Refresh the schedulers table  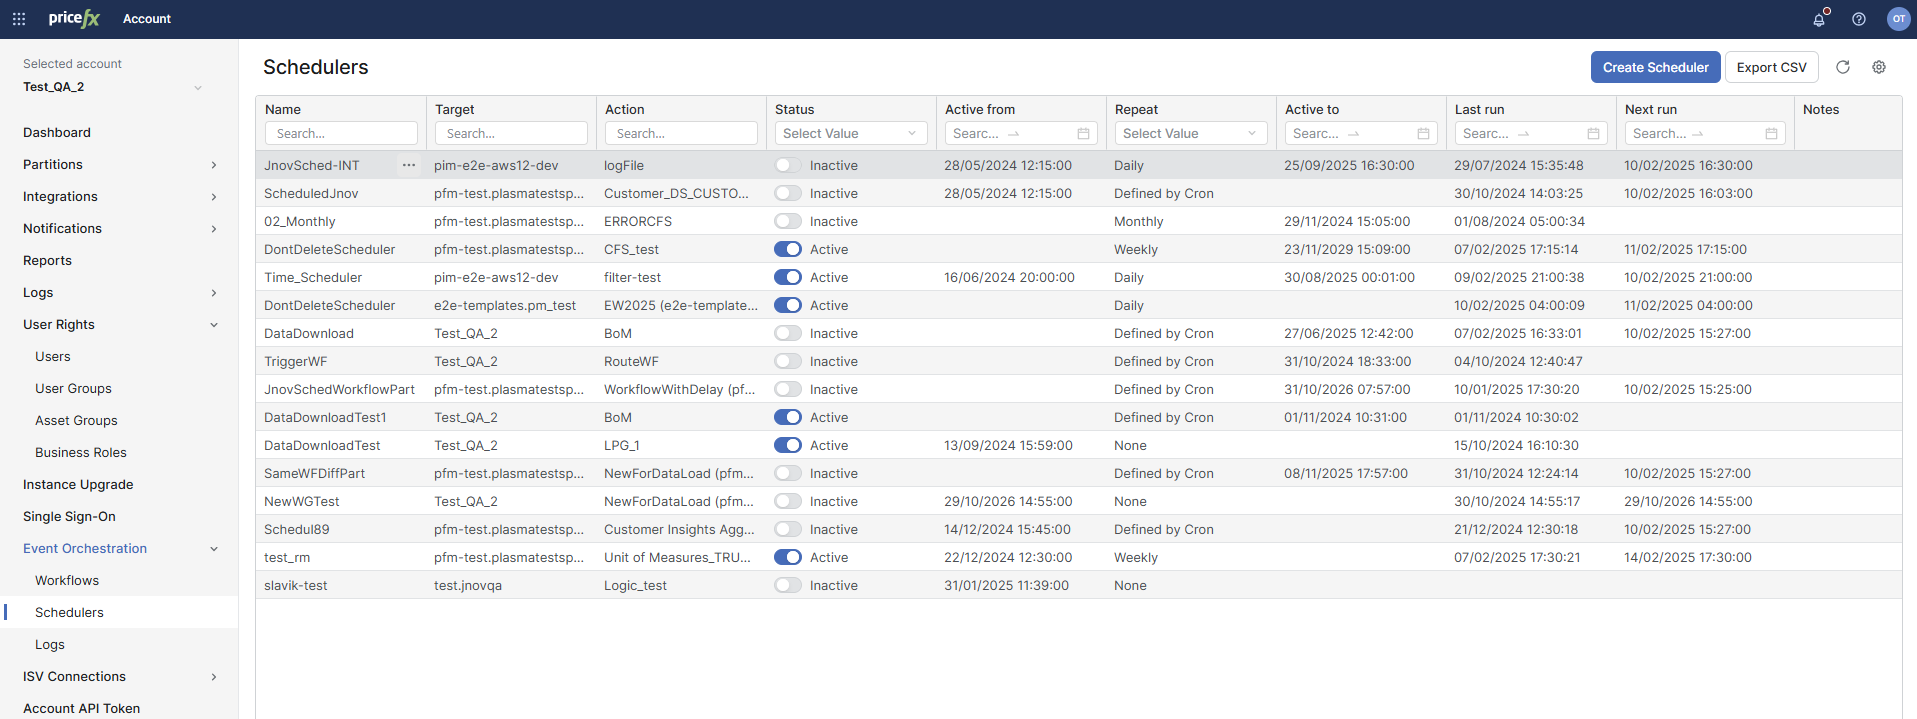[x=1843, y=67]
